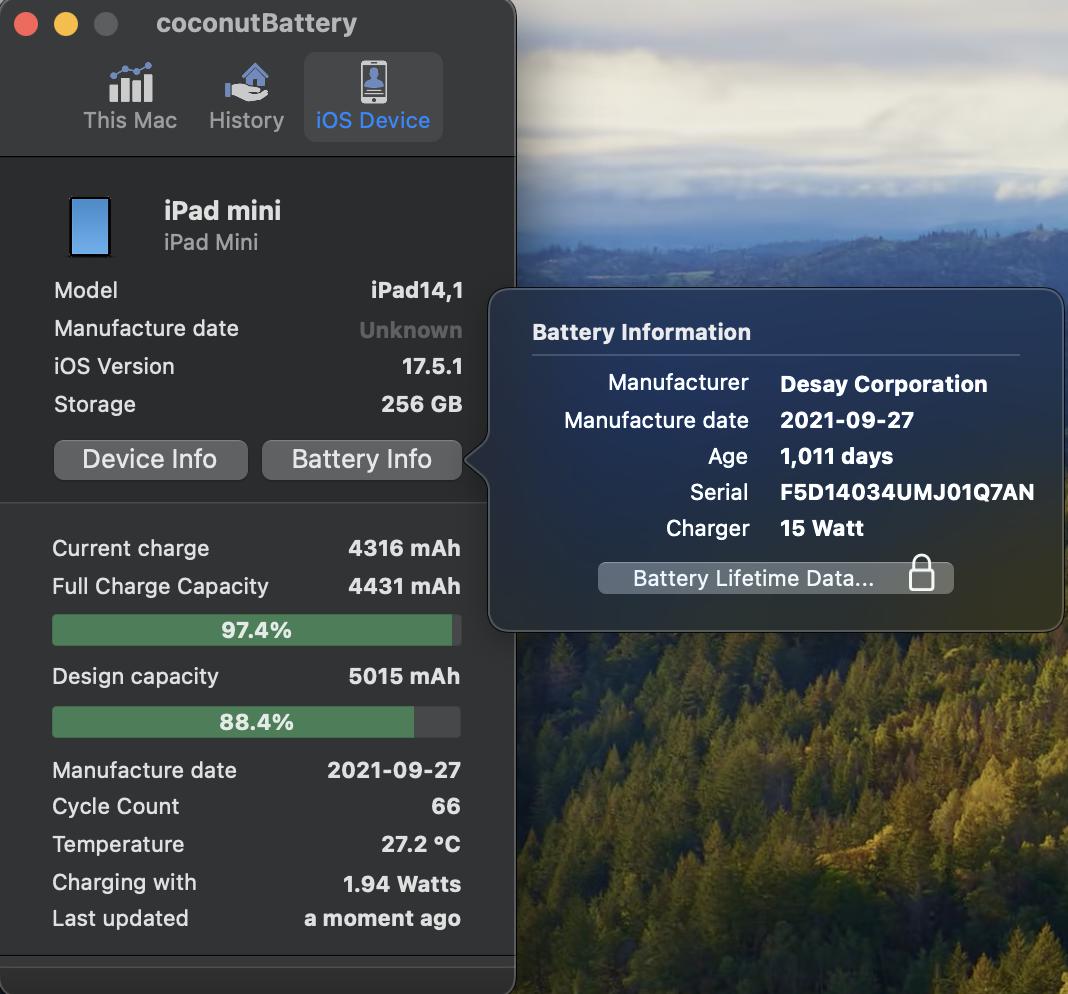1068x994 pixels.
Task: Click the lock icon on Battery Lifetime Data
Action: [x=922, y=573]
